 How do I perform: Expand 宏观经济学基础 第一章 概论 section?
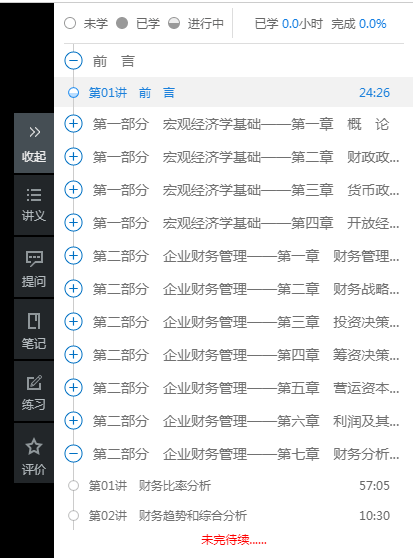[73, 124]
